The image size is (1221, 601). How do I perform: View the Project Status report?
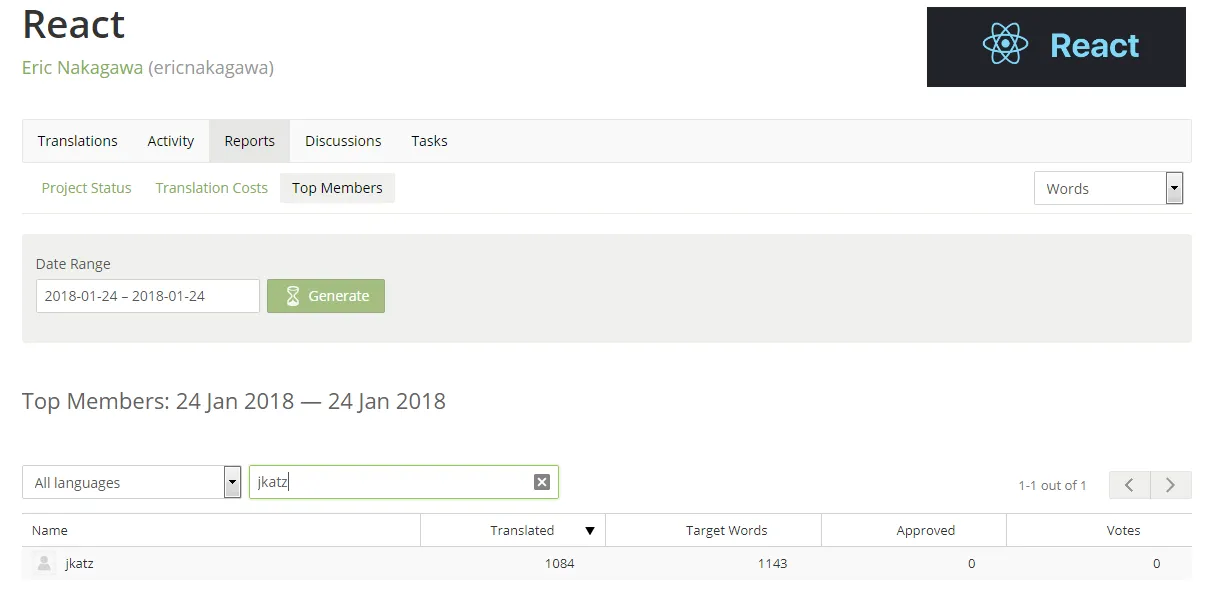point(86,188)
